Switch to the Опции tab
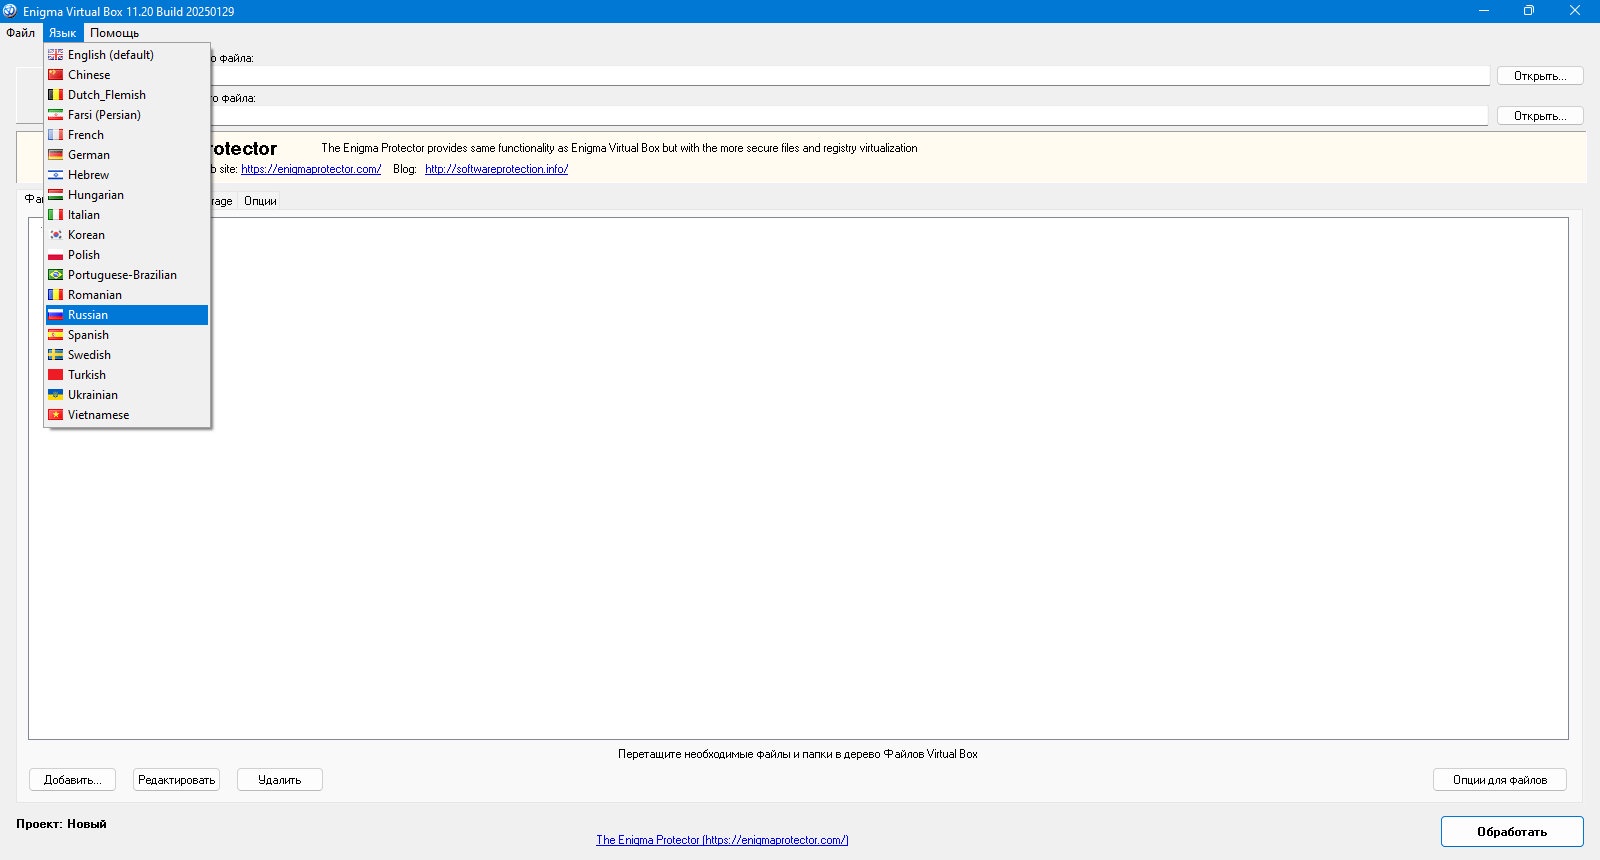 point(260,201)
